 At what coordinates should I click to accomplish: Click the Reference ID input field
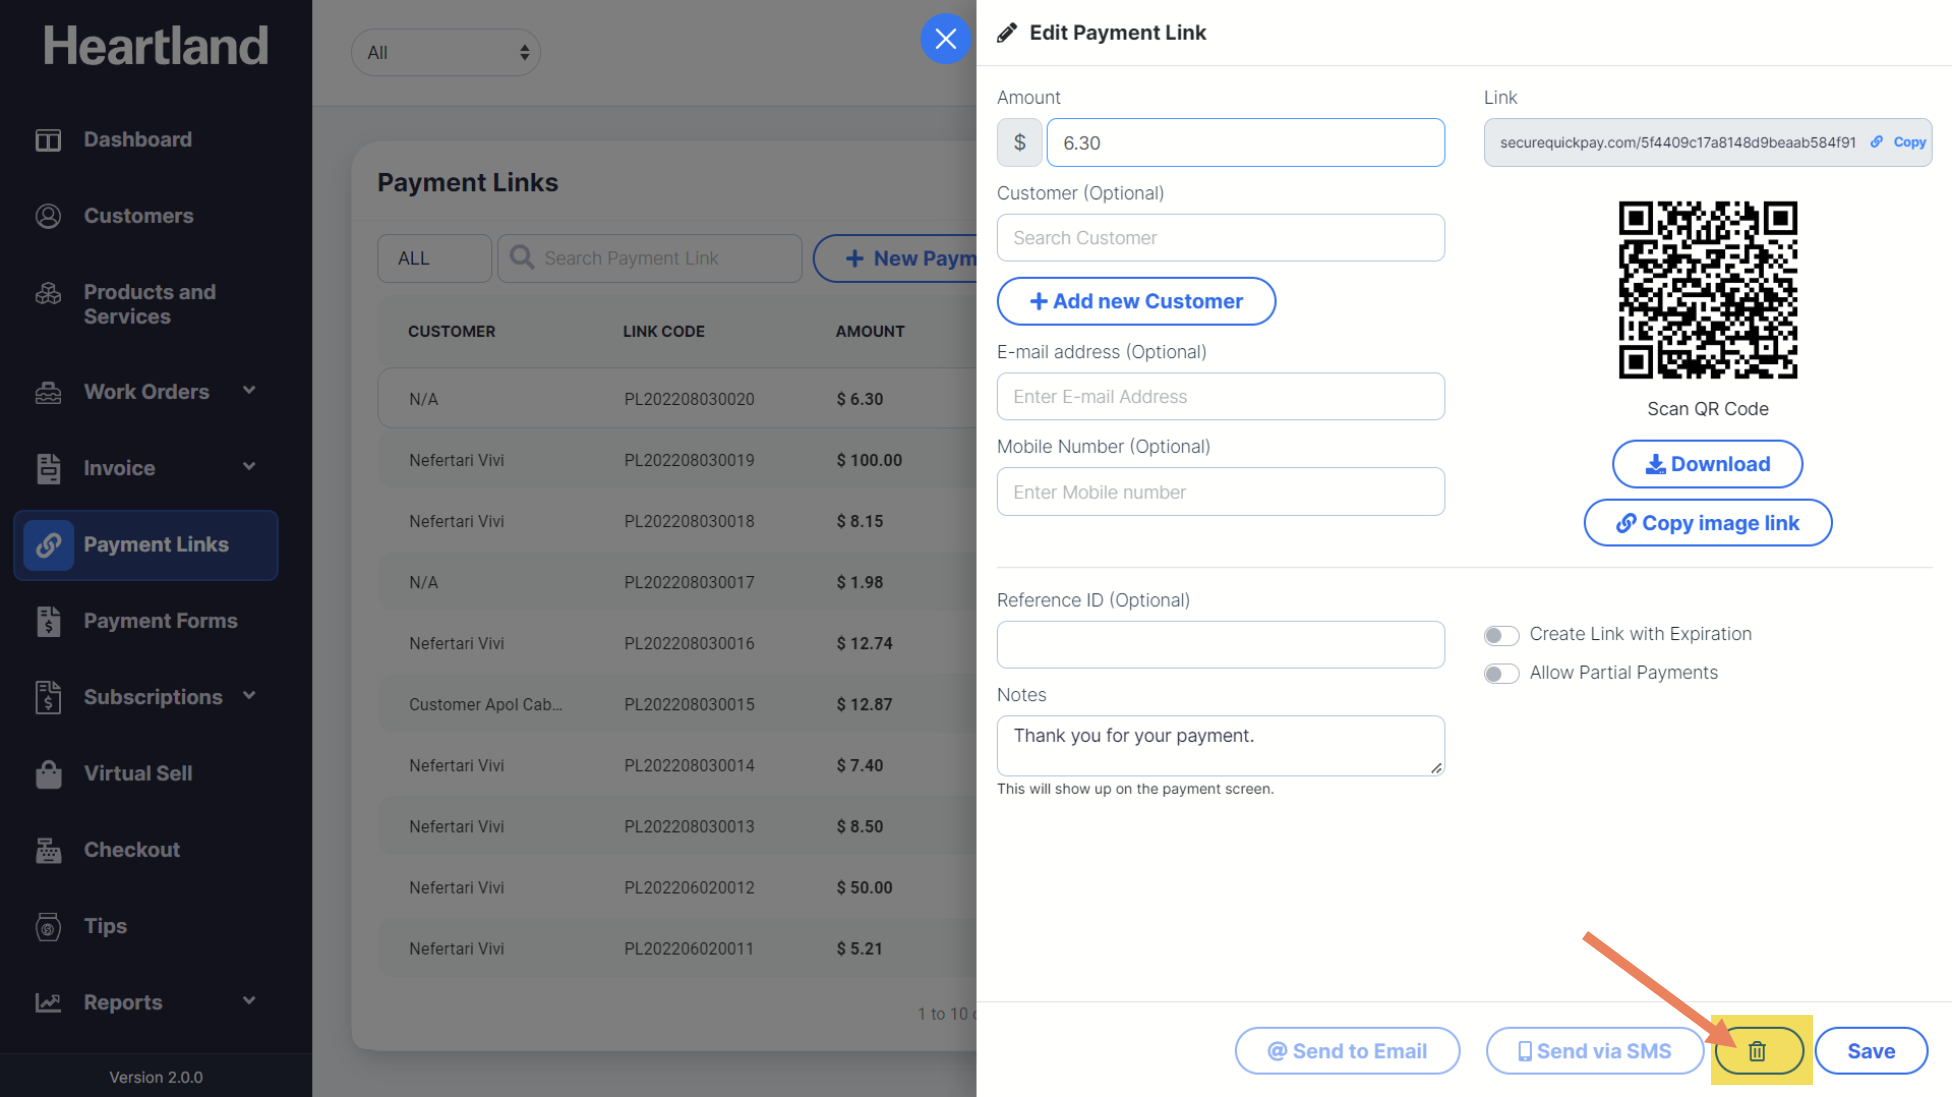(x=1220, y=645)
